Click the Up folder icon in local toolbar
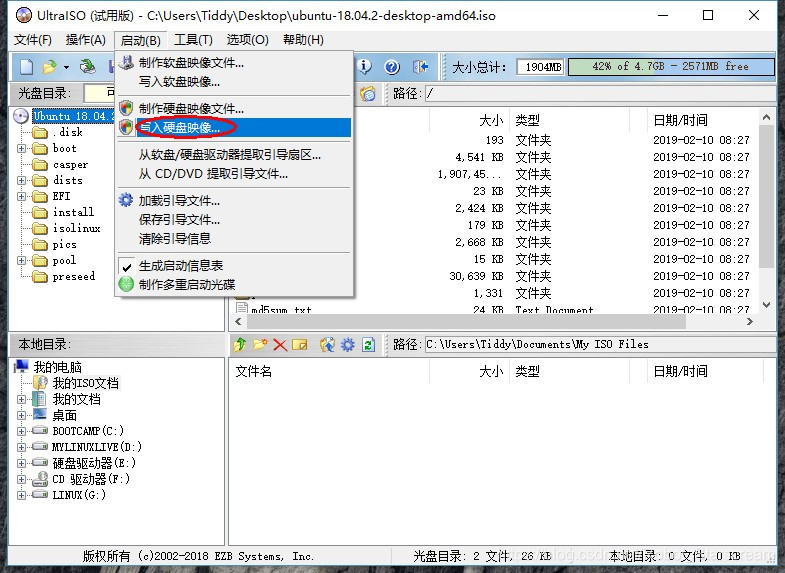Screen dimensions: 785x573 tap(240, 344)
